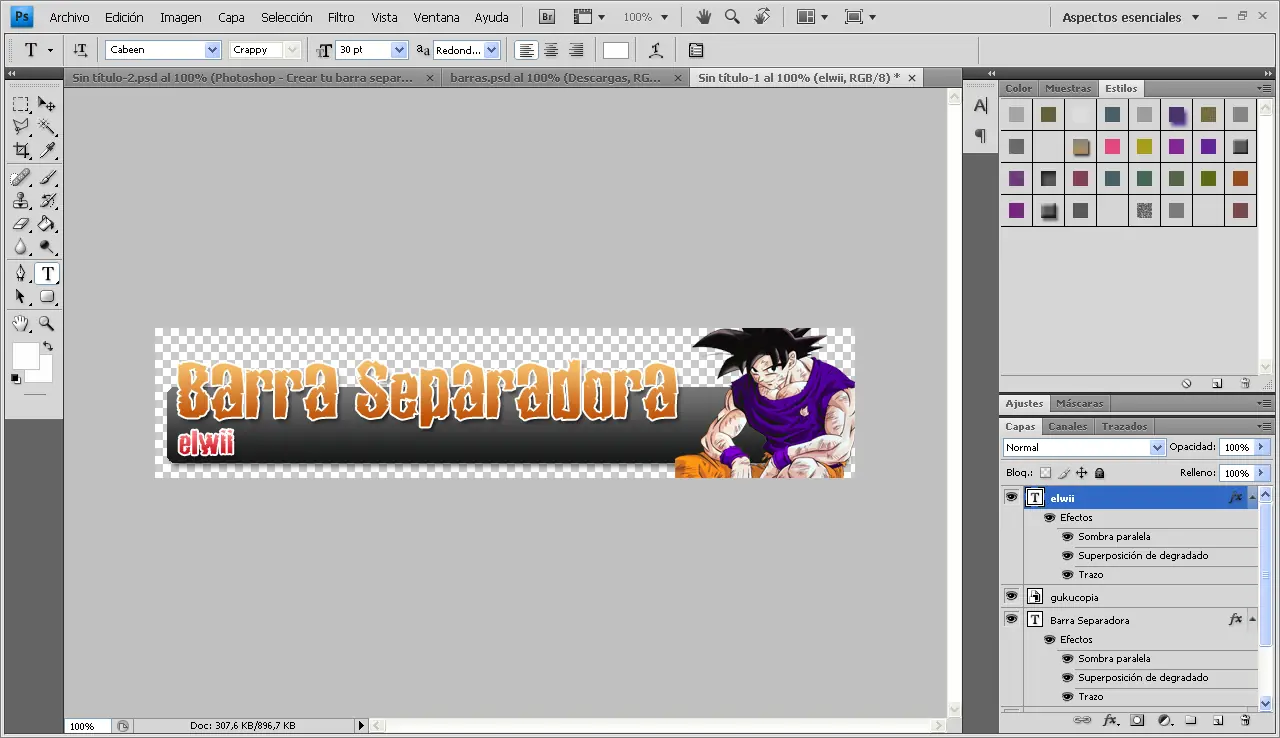1280x738 pixels.
Task: Add a layer style with fx button
Action: click(1110, 720)
